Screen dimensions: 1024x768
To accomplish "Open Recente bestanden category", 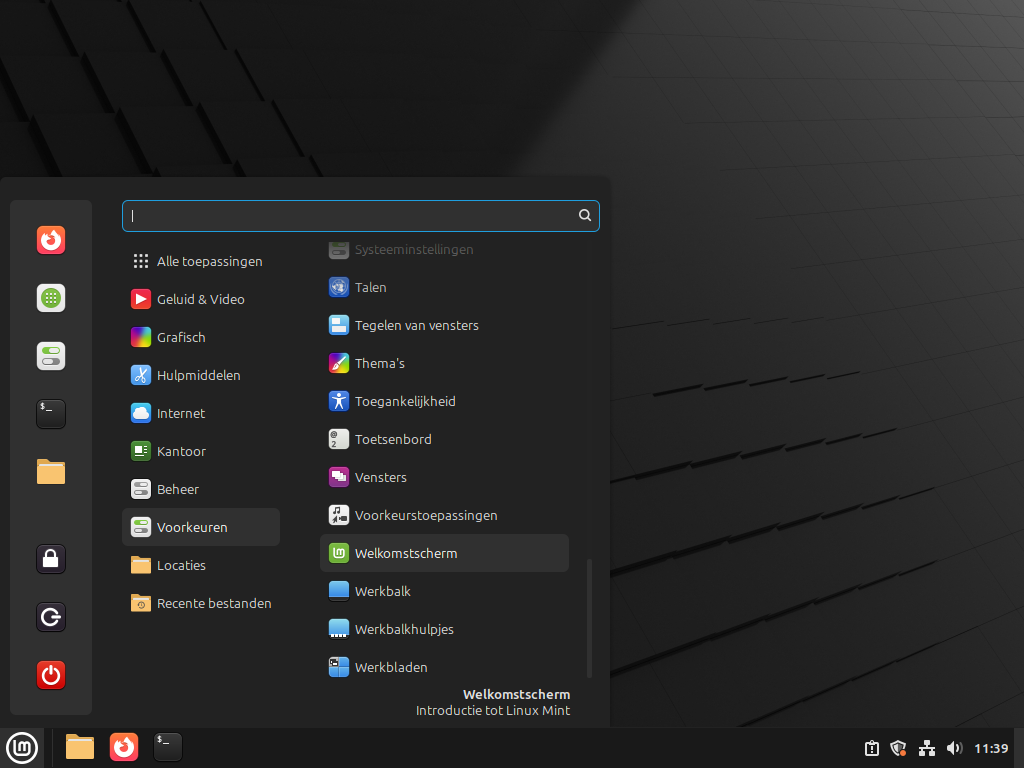I will [x=201, y=603].
